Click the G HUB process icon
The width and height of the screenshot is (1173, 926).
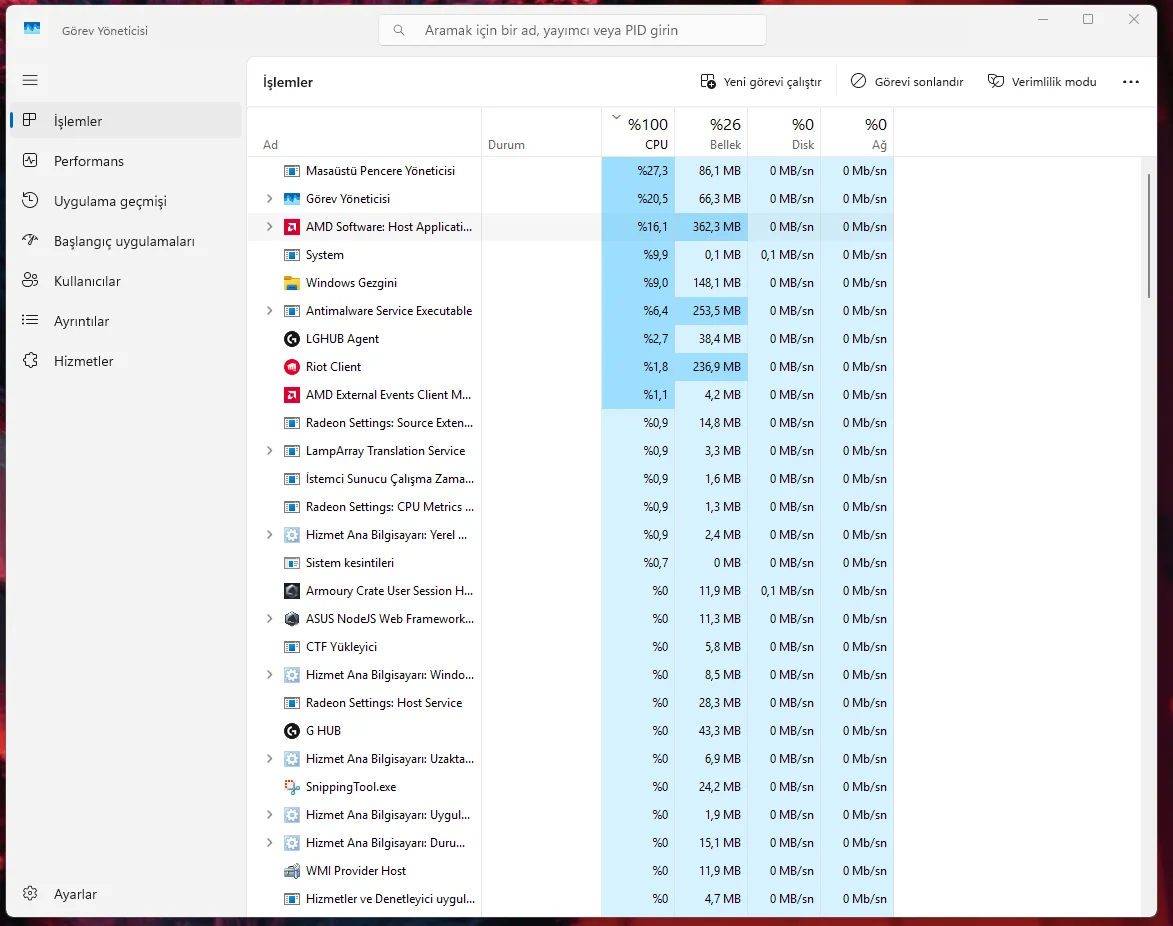point(292,731)
